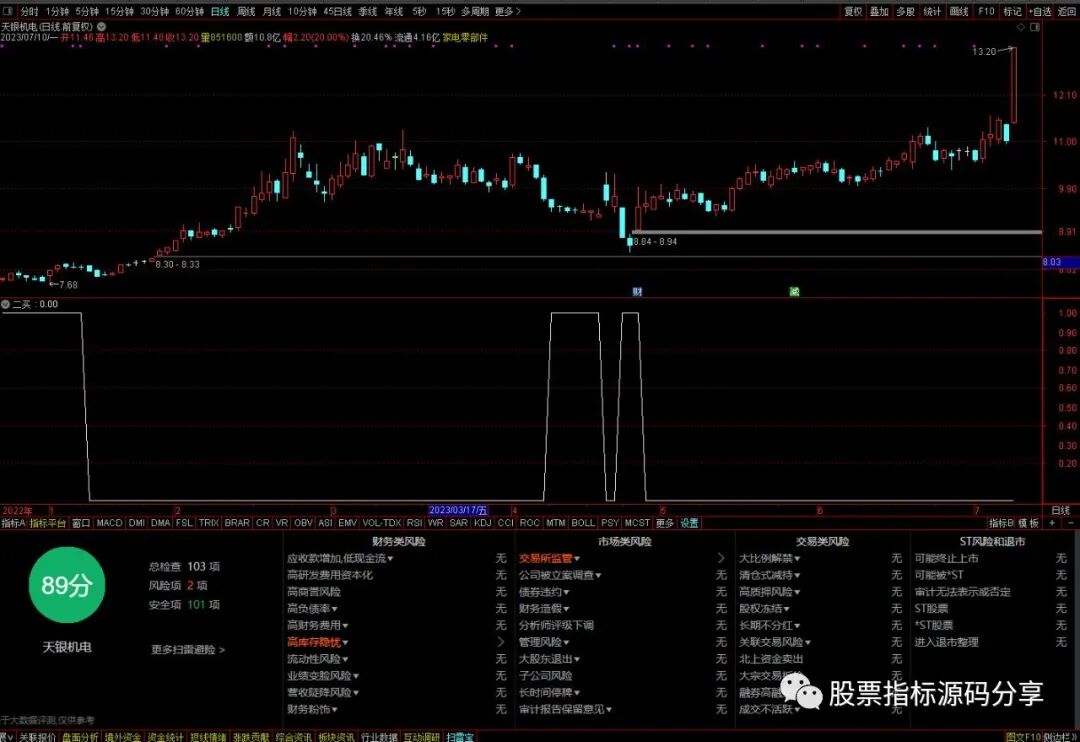Image resolution: width=1080 pixels, height=742 pixels.
Task: Click 模板 template button
Action: (1028, 523)
